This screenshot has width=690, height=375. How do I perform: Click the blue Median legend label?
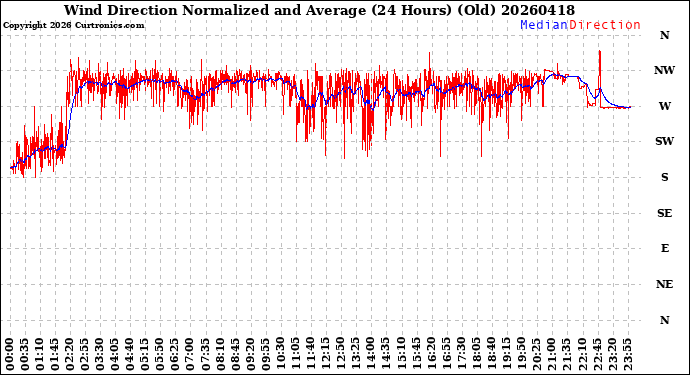pos(544,25)
